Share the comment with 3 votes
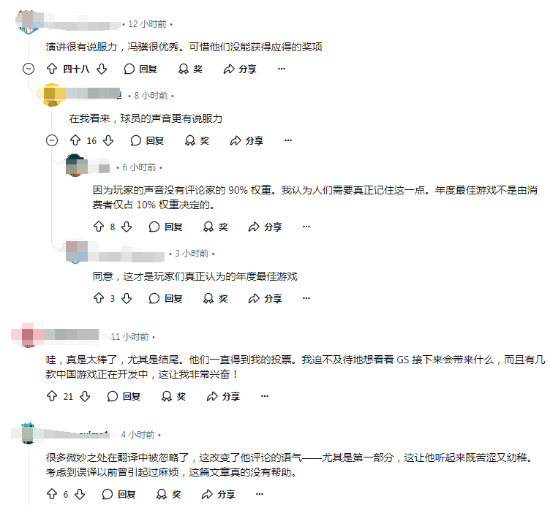 coord(265,298)
